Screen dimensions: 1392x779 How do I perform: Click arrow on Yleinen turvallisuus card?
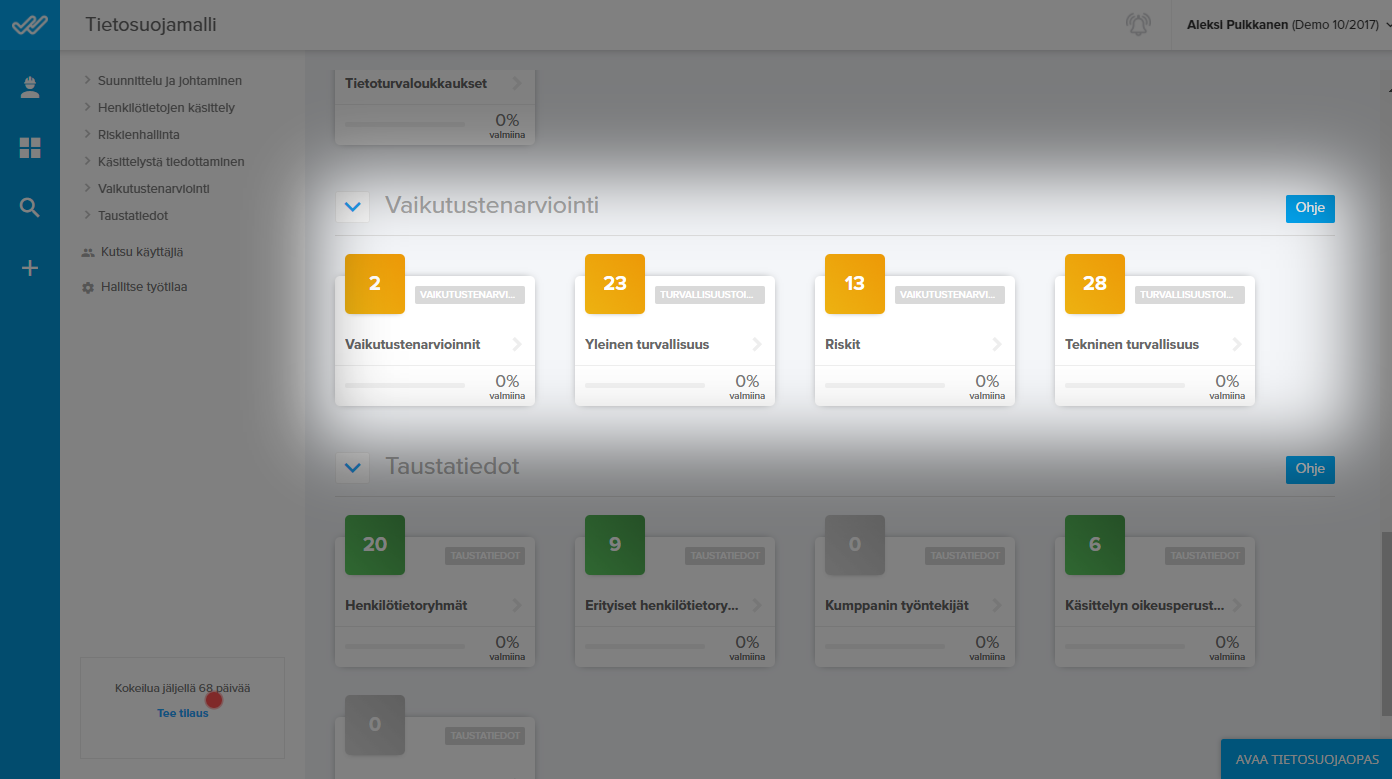coord(757,344)
